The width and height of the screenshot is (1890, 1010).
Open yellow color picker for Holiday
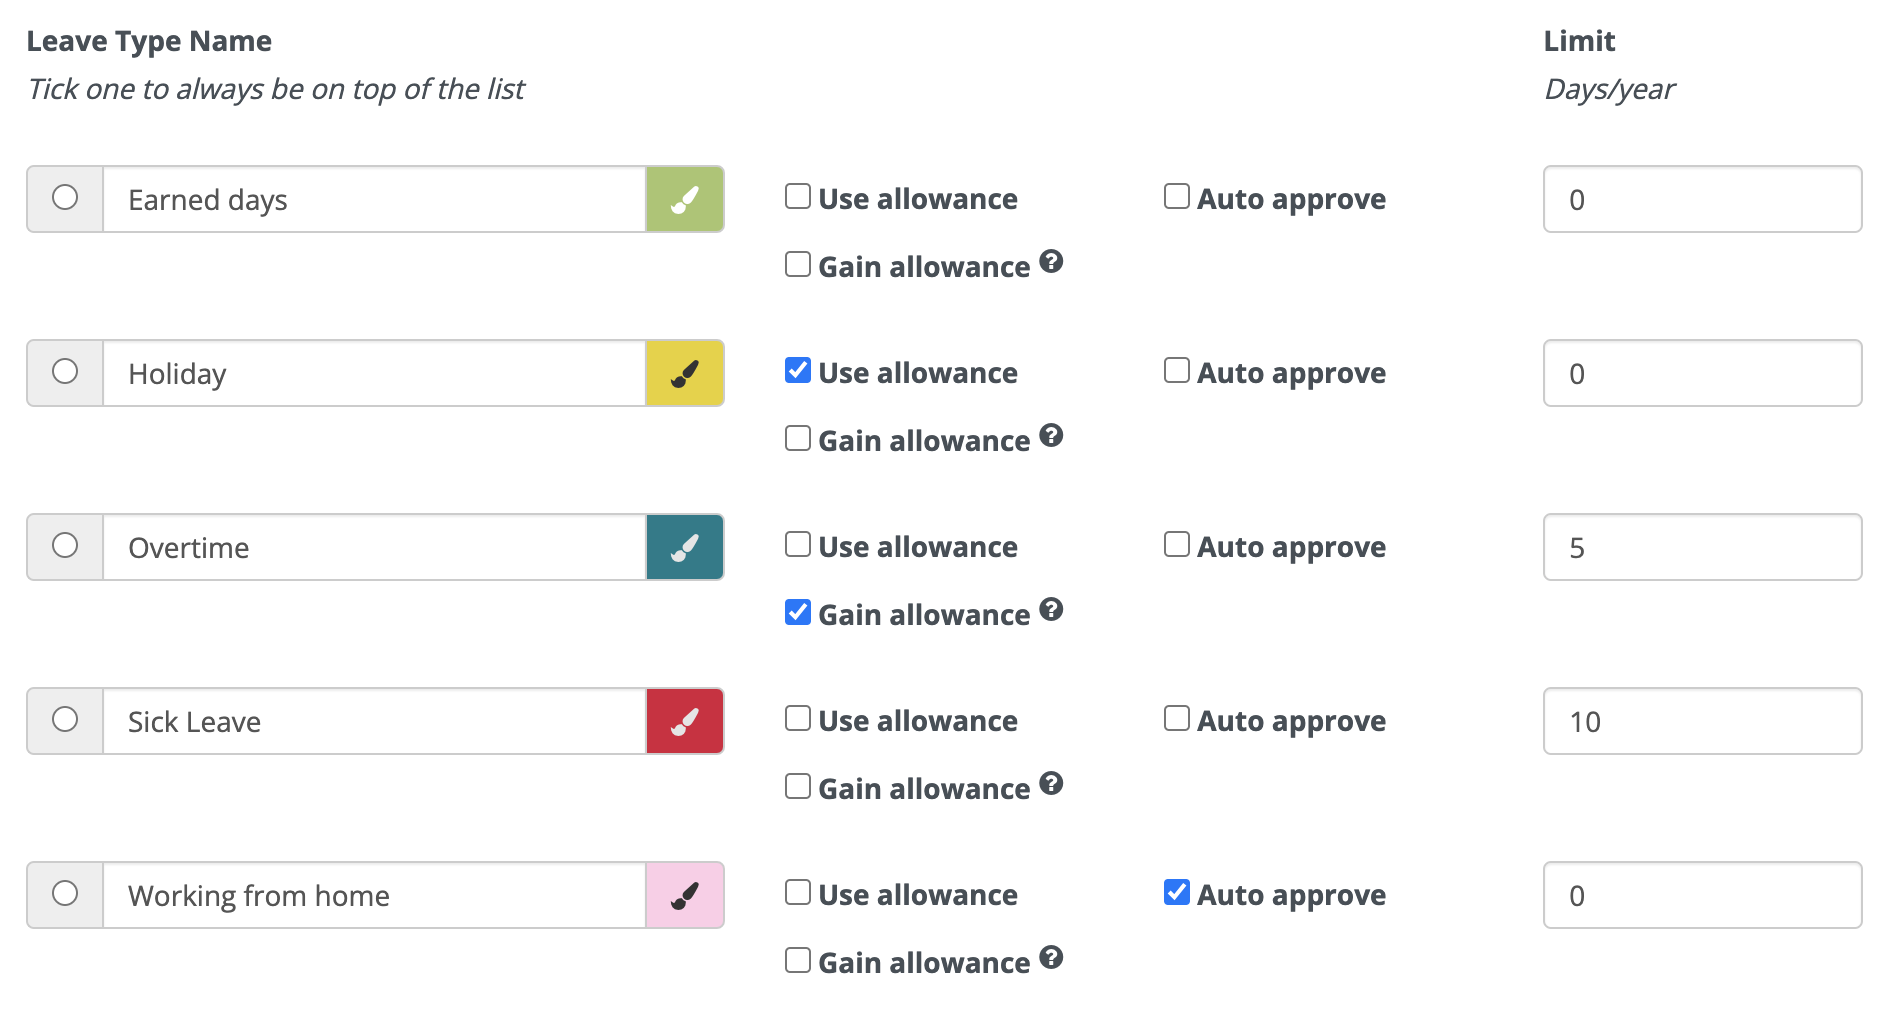click(x=685, y=374)
